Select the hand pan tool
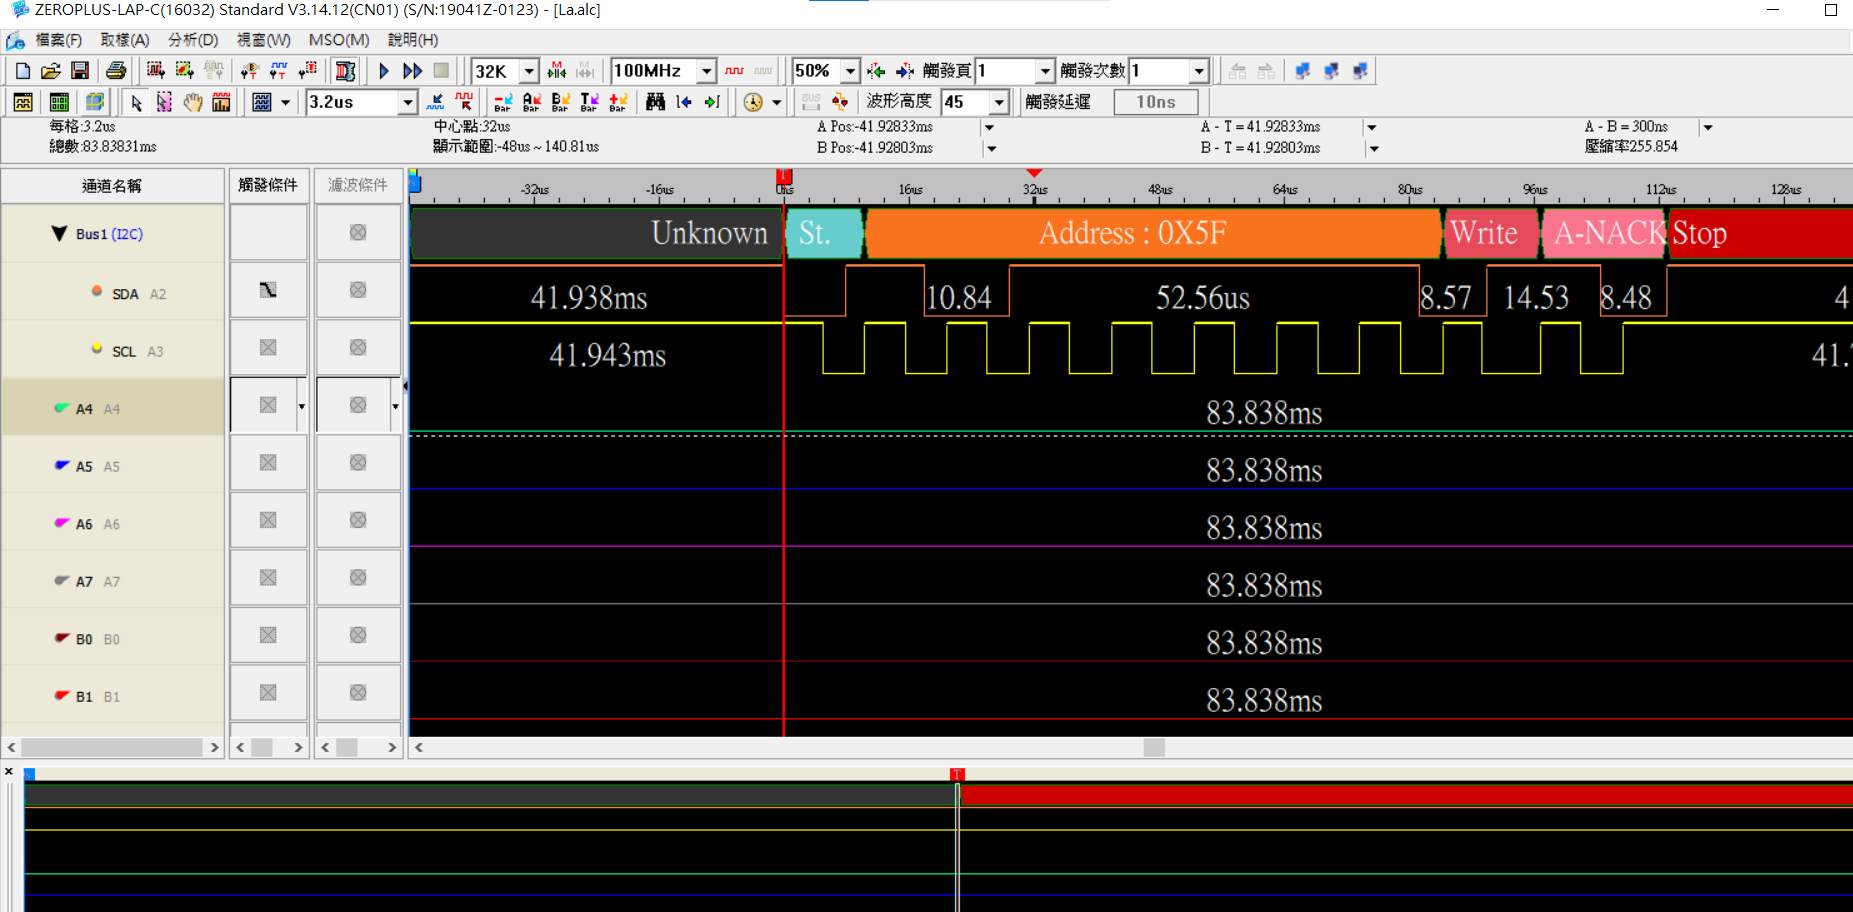 tap(193, 102)
